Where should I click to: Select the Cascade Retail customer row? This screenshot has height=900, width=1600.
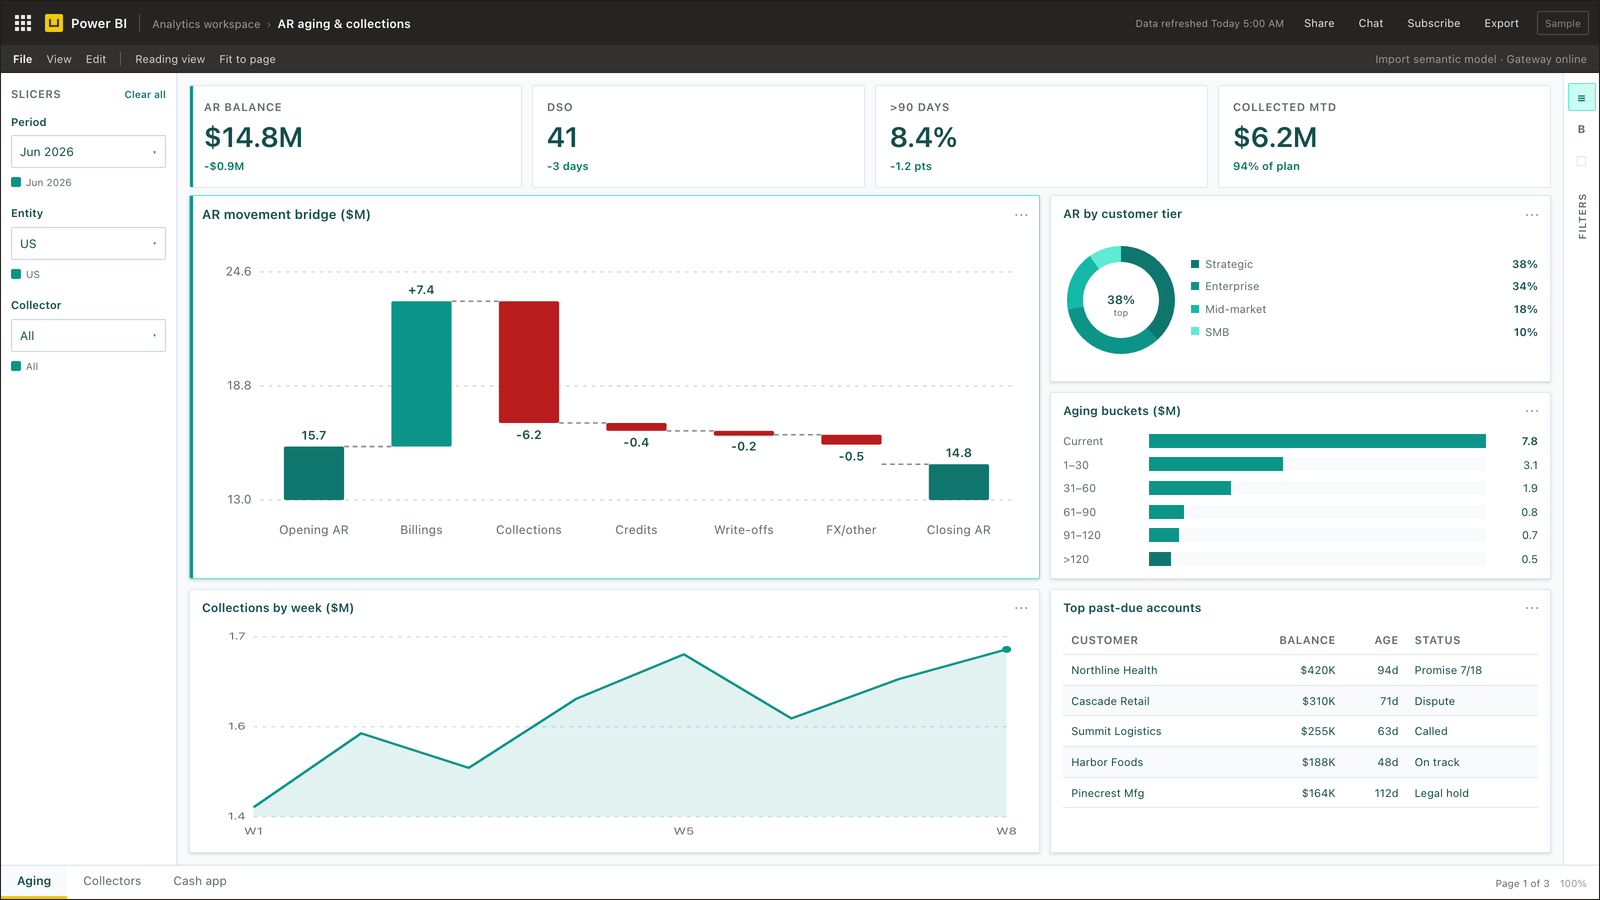coord(1300,701)
